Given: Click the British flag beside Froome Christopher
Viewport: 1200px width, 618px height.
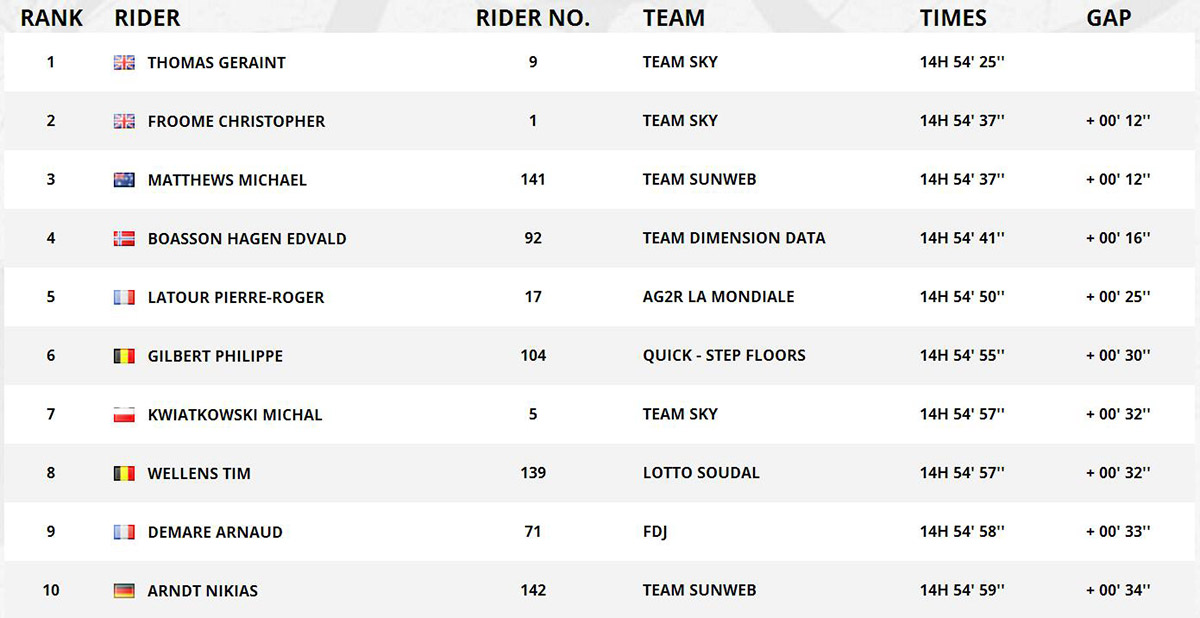Looking at the screenshot, I should pos(124,121).
